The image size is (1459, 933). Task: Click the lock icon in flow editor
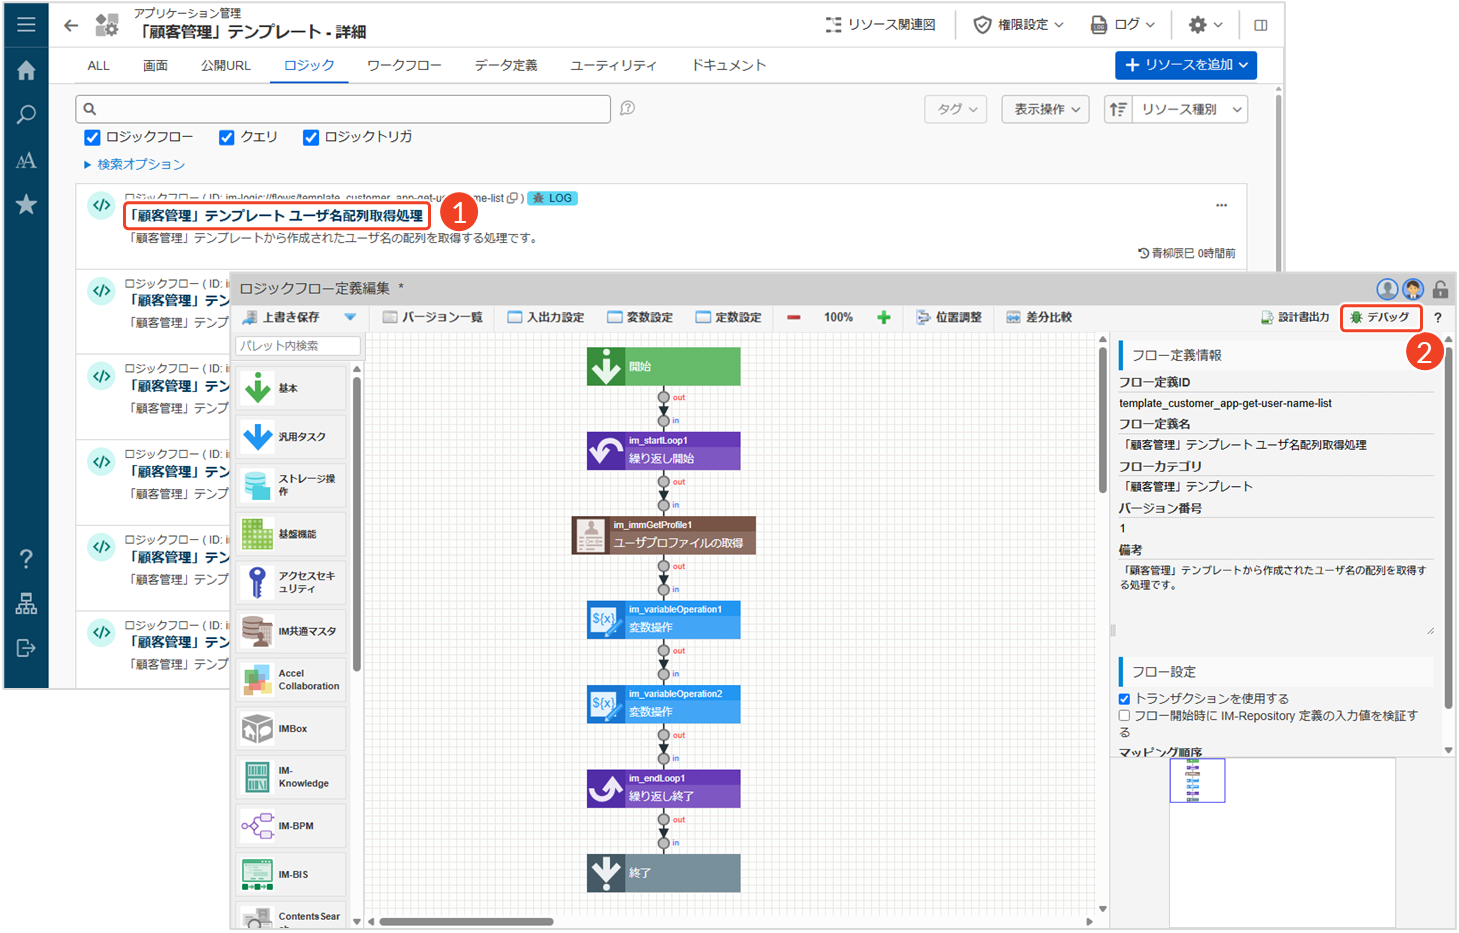click(x=1440, y=290)
